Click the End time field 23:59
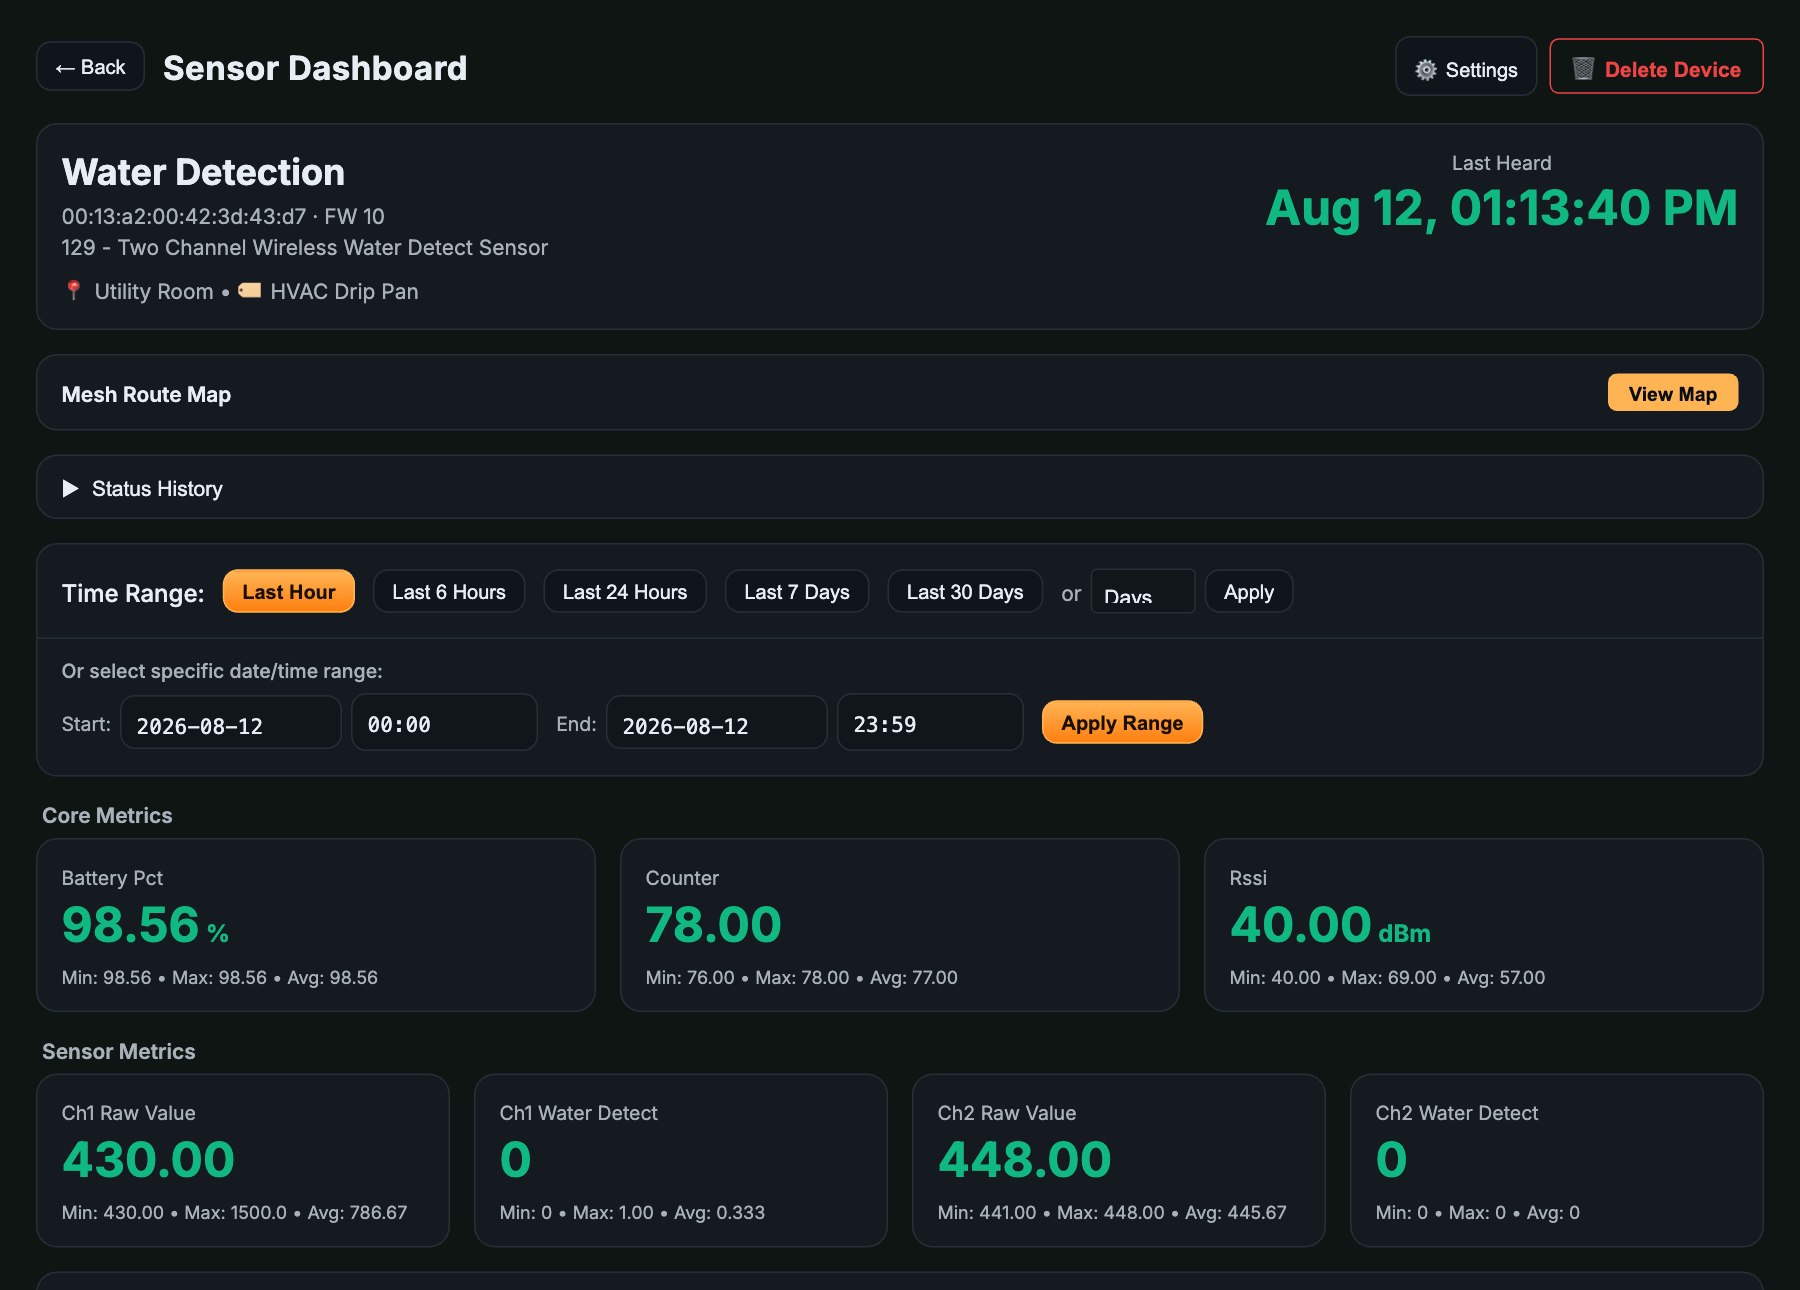 tap(931, 723)
